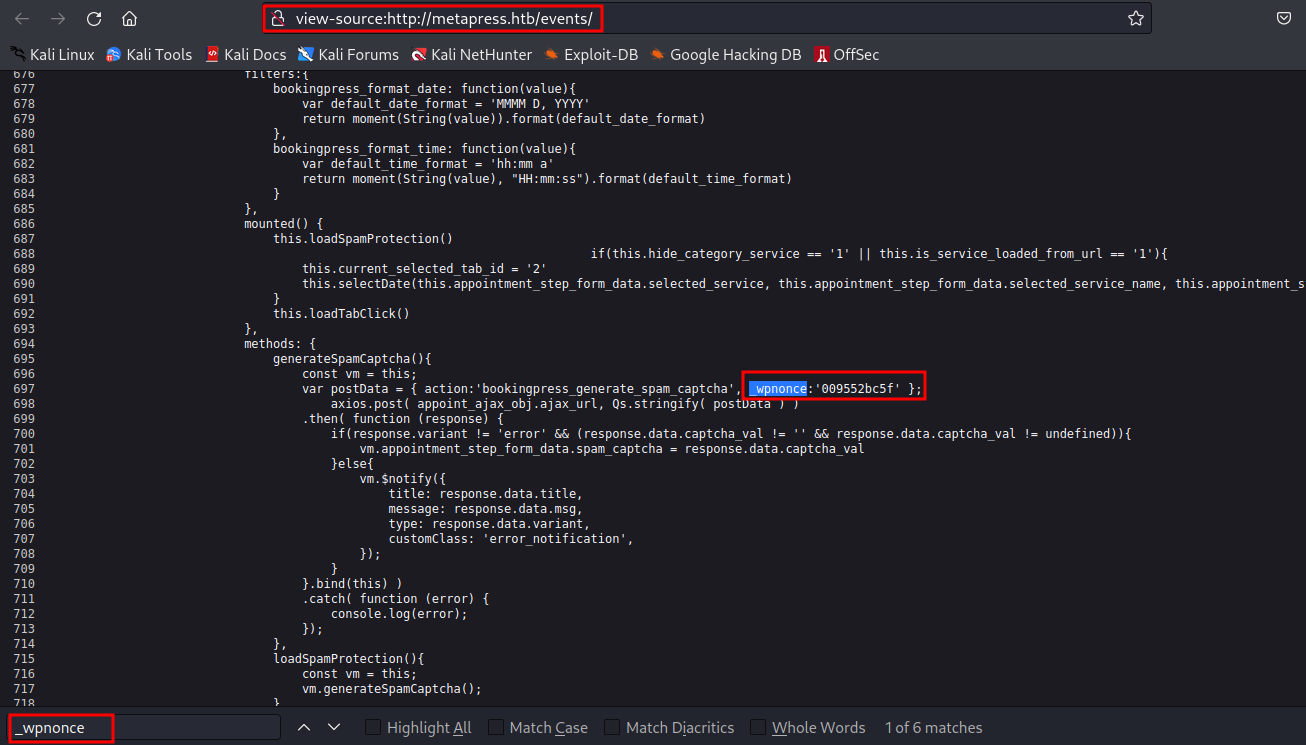Open the Kali Tools bookmark
This screenshot has width=1306, height=745.
tap(149, 55)
